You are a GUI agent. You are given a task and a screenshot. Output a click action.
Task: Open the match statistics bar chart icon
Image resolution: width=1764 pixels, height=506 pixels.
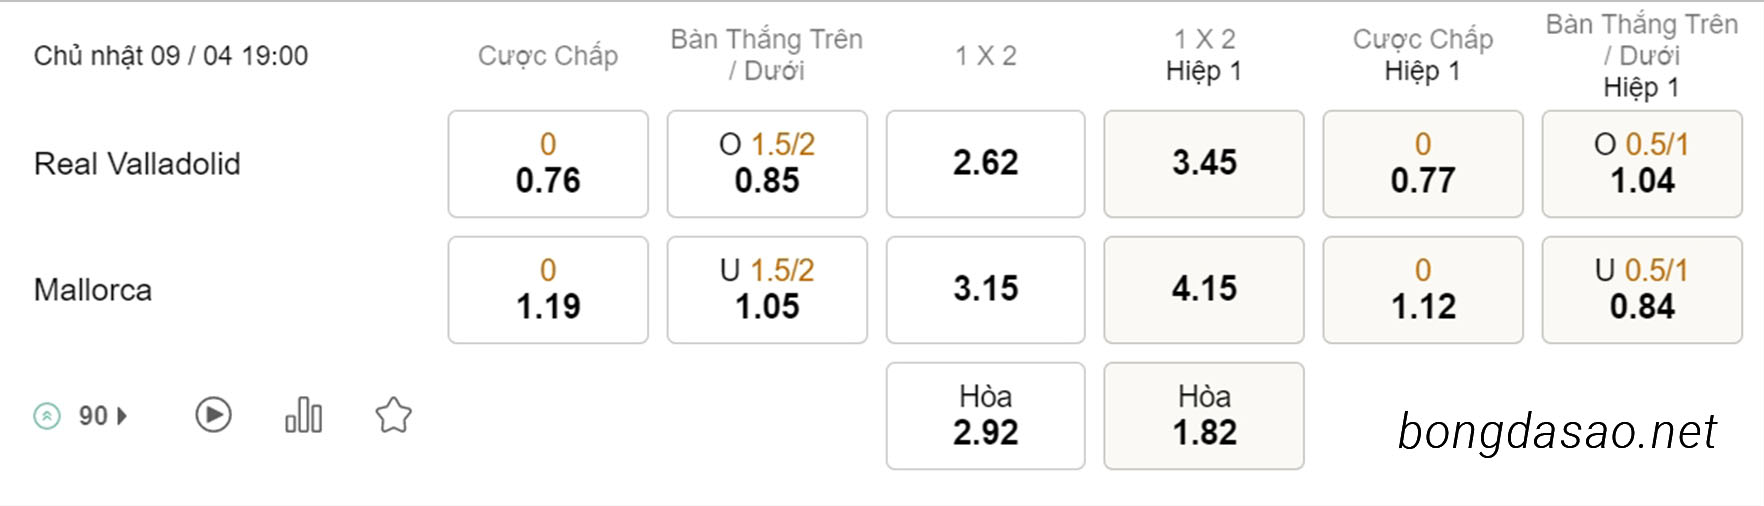303,415
